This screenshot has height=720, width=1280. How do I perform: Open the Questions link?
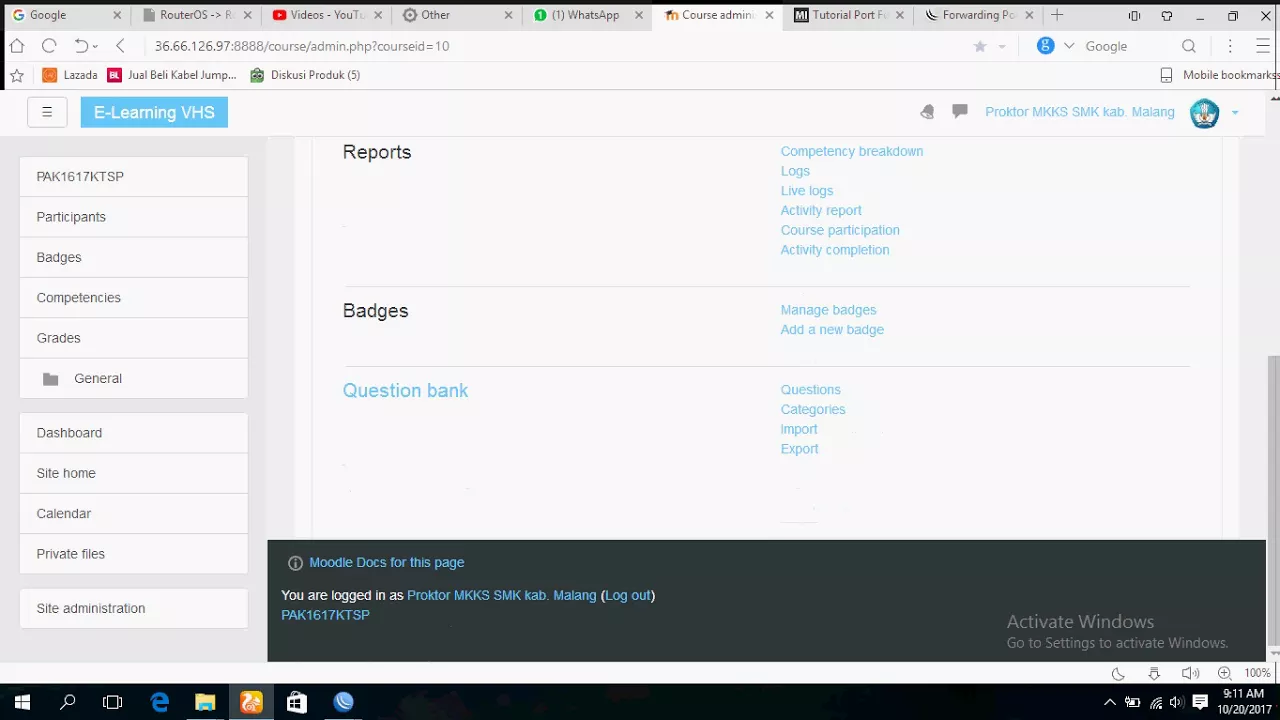click(811, 390)
